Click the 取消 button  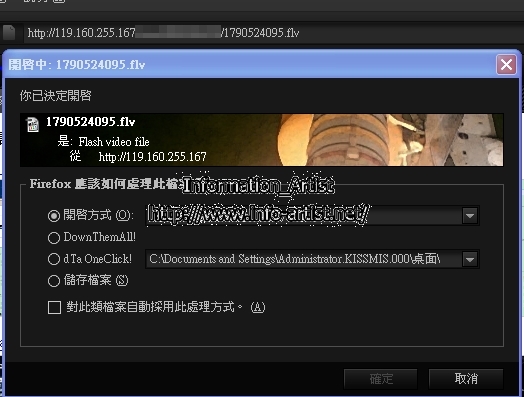click(x=466, y=379)
